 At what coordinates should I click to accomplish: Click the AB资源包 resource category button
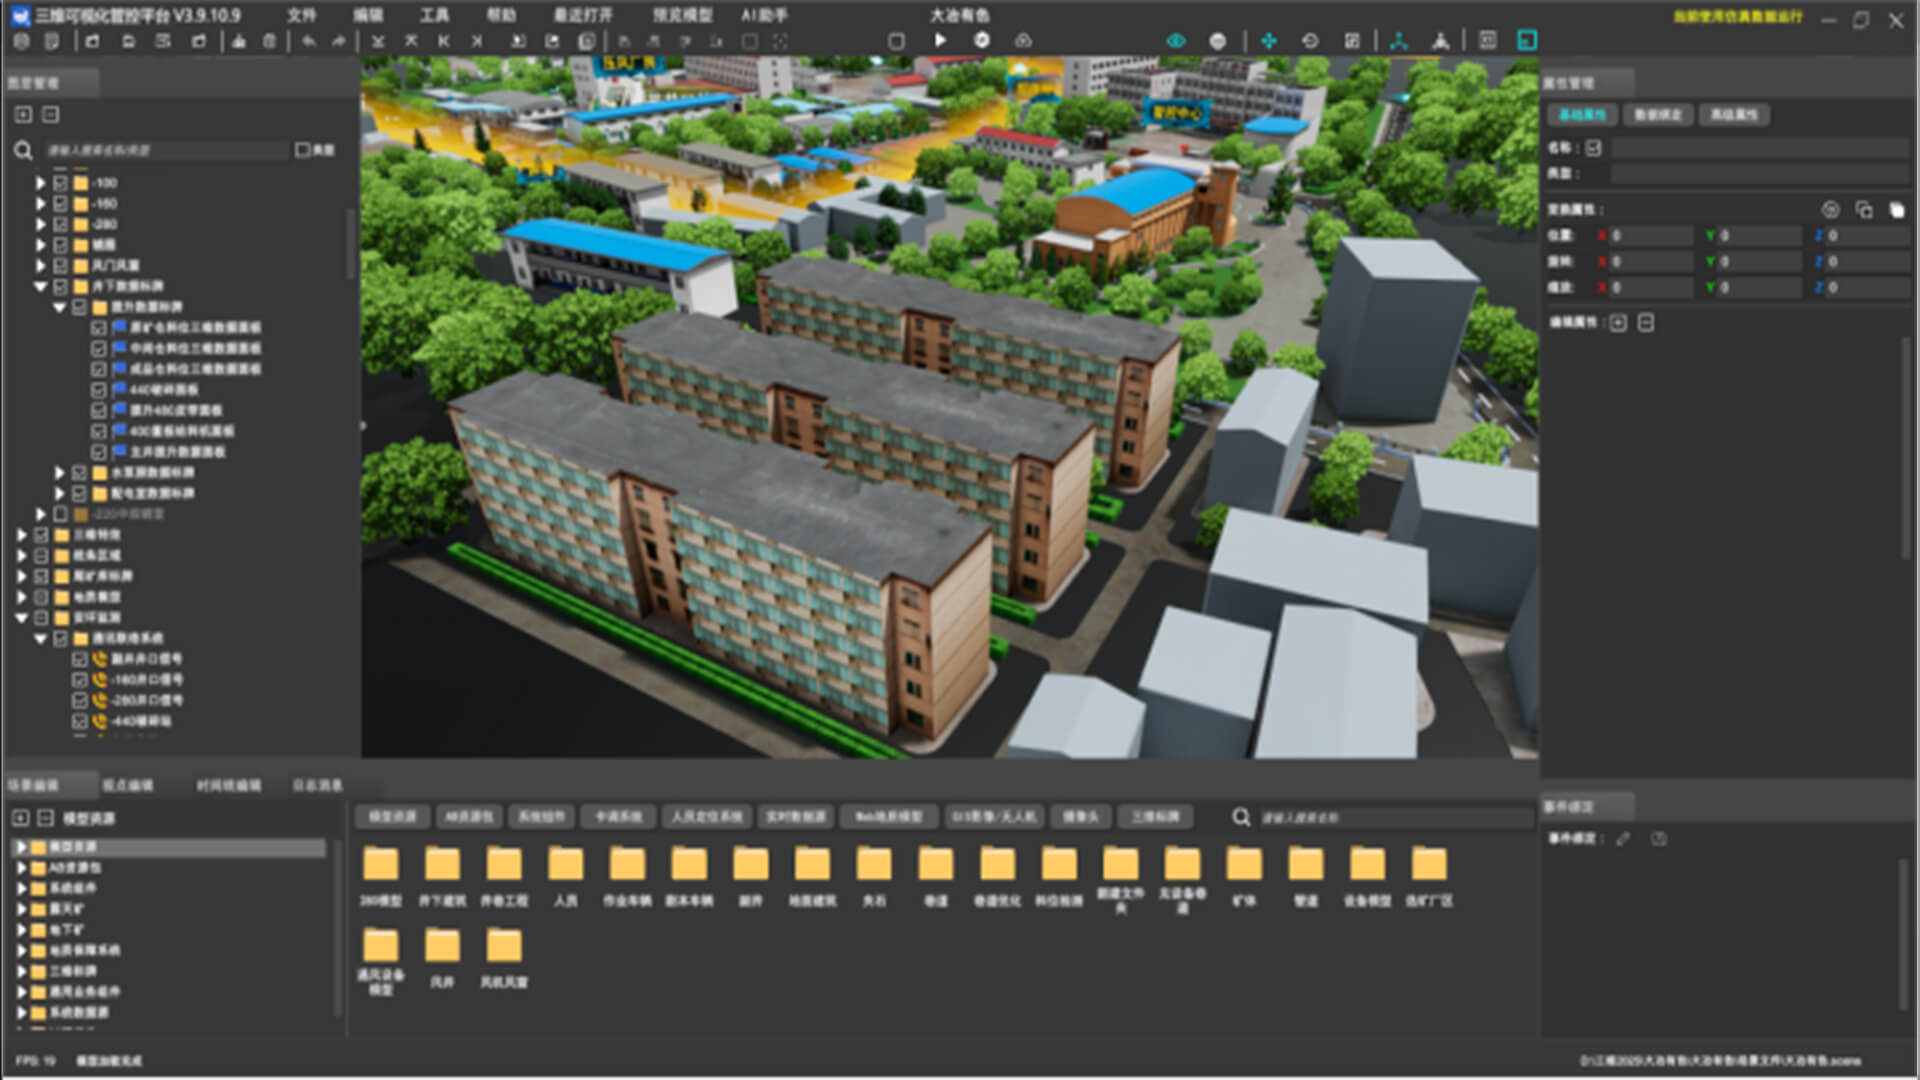469,817
